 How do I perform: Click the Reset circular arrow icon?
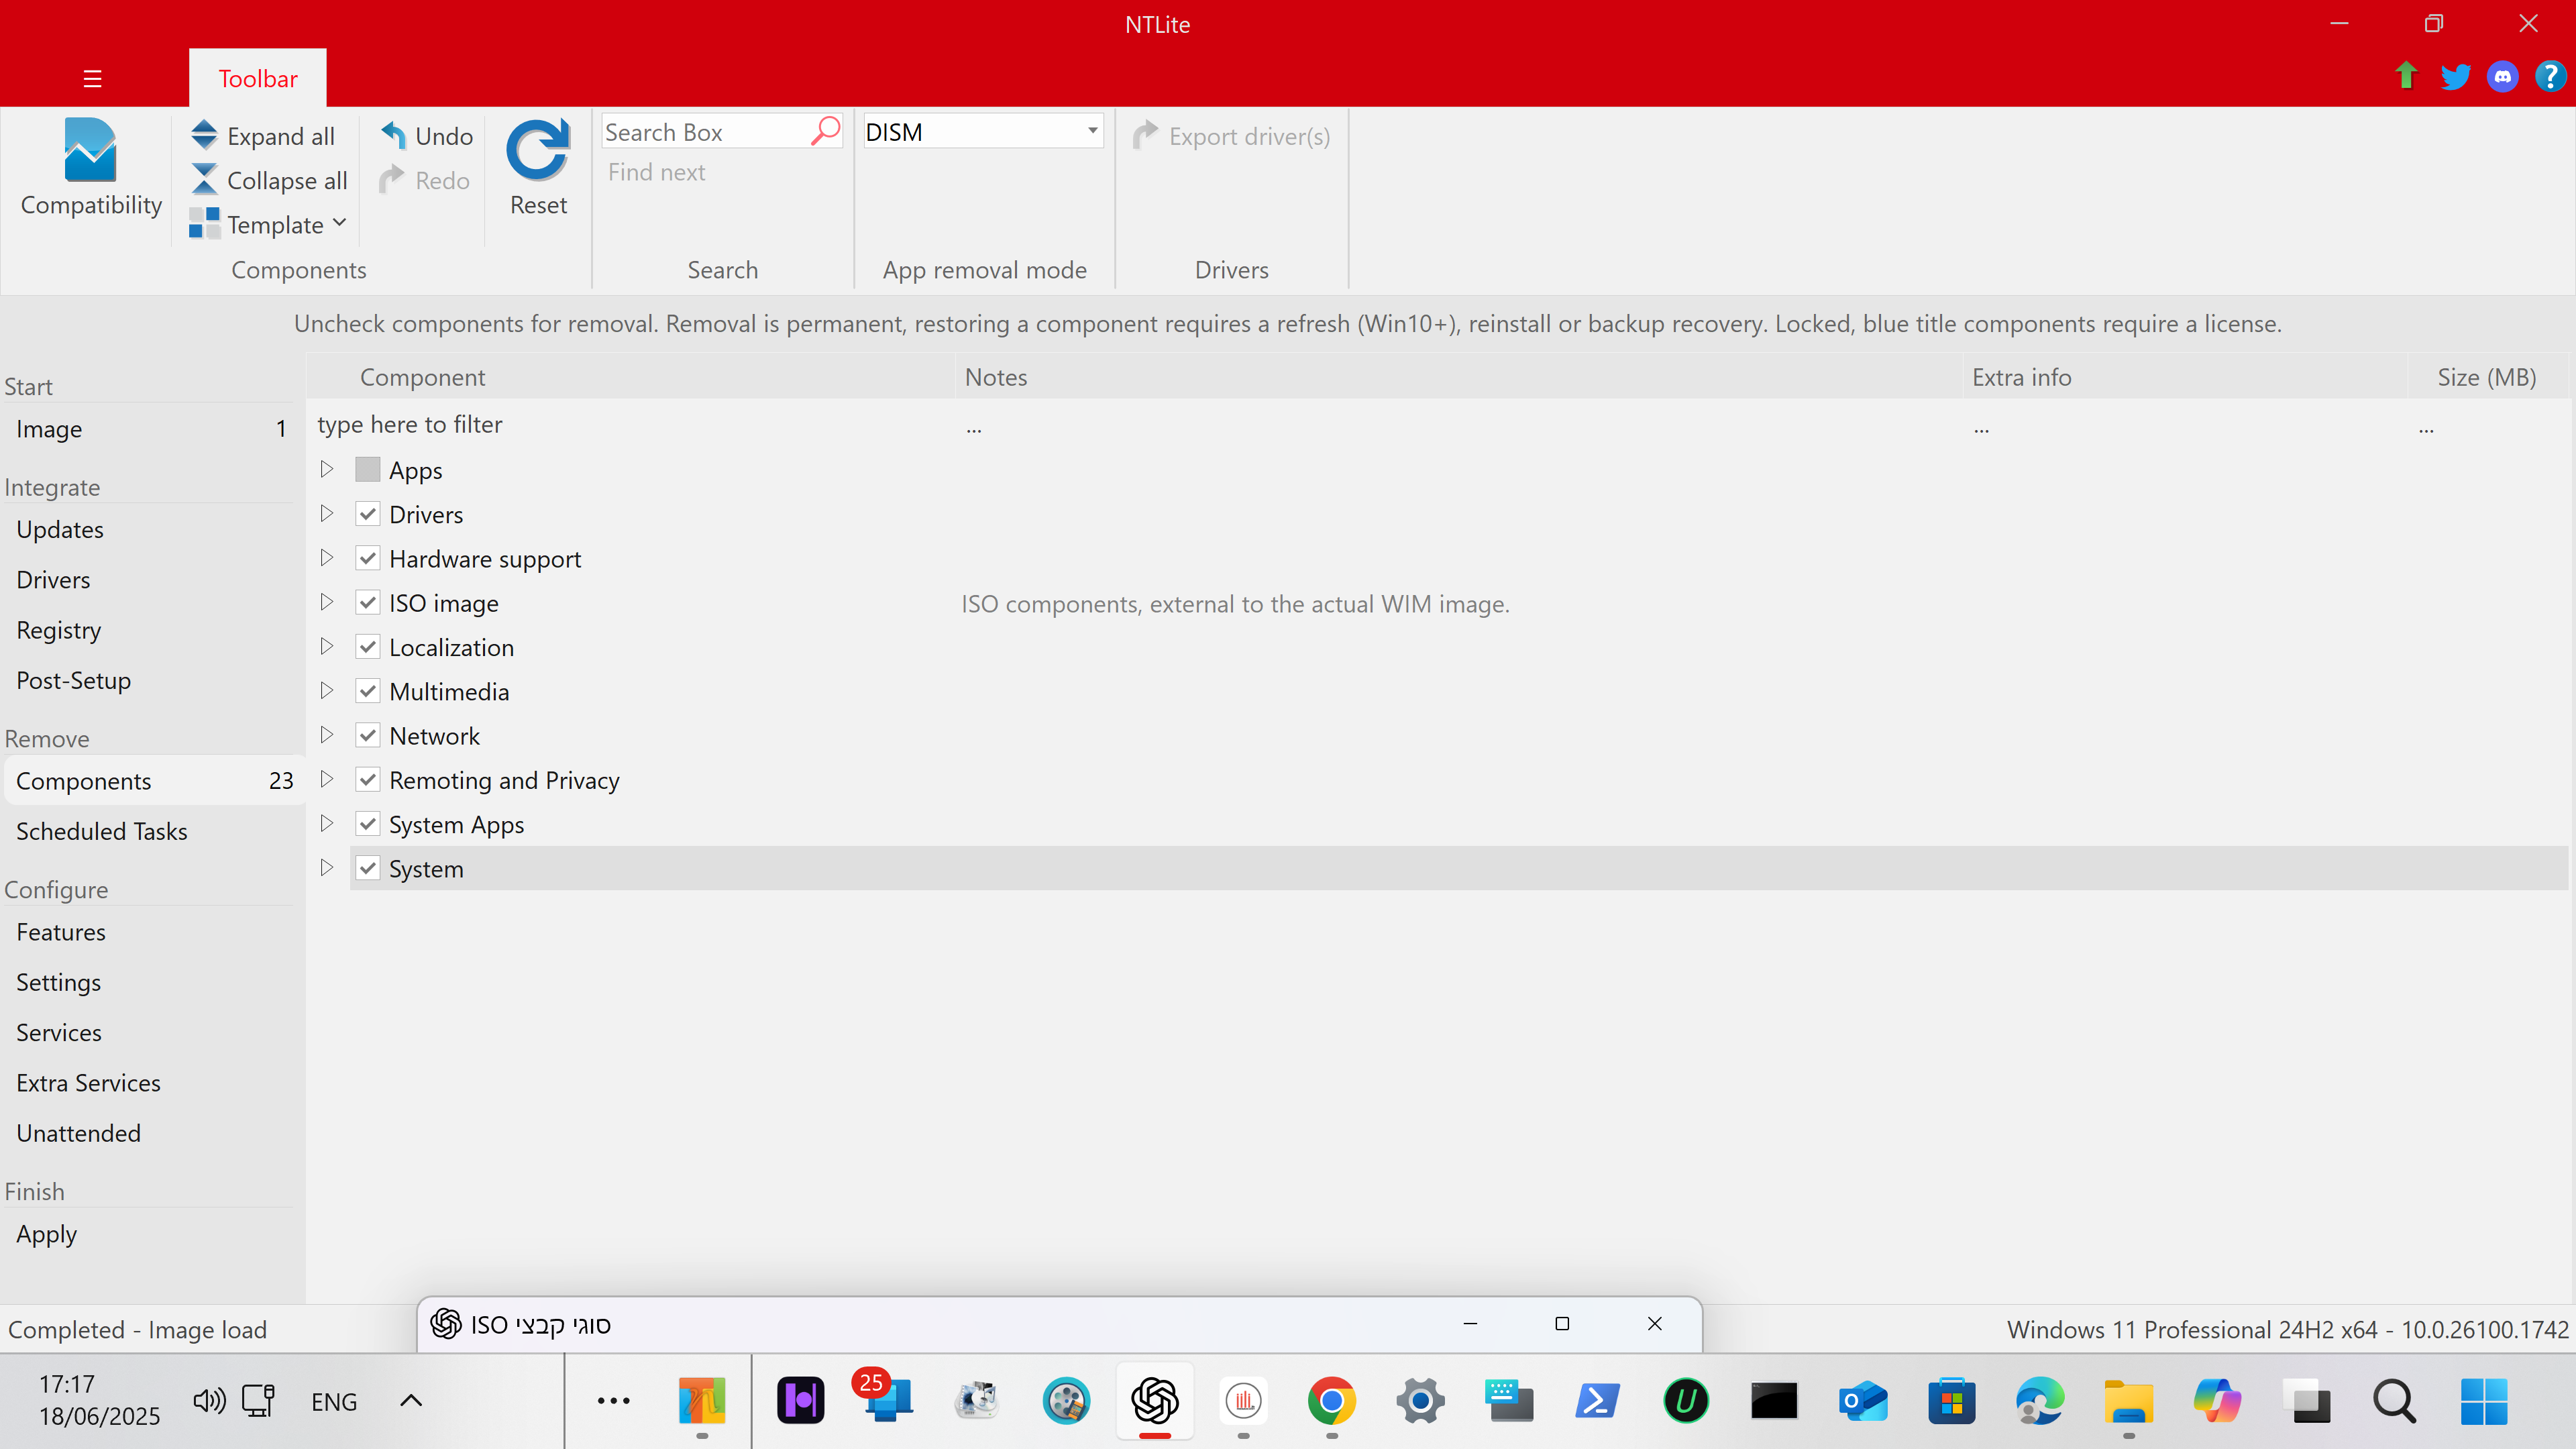pos(538,150)
